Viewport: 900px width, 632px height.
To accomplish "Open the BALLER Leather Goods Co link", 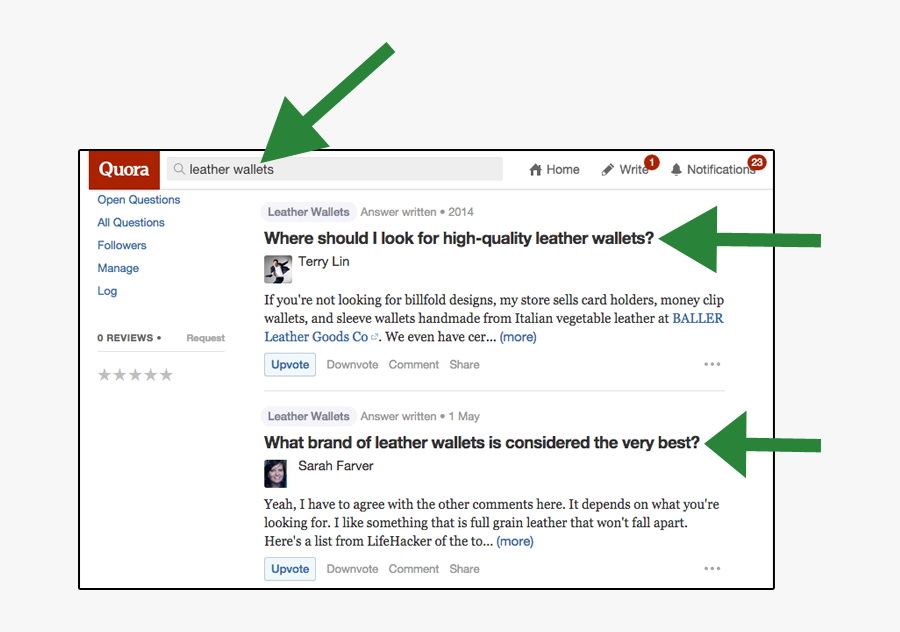I will (316, 337).
